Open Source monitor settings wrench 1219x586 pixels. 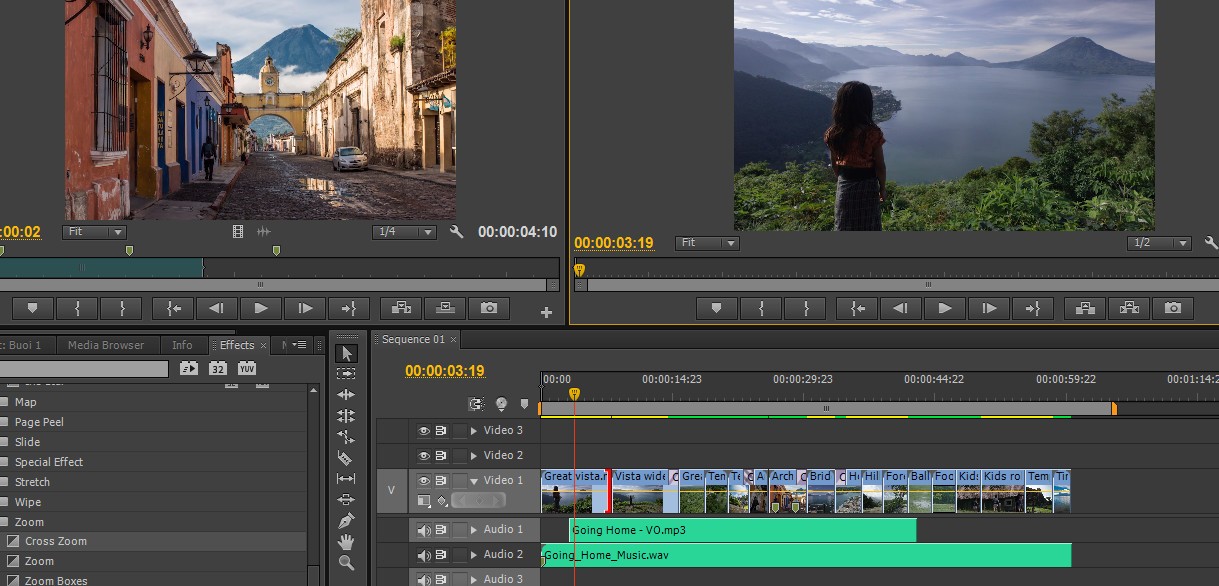pos(457,232)
